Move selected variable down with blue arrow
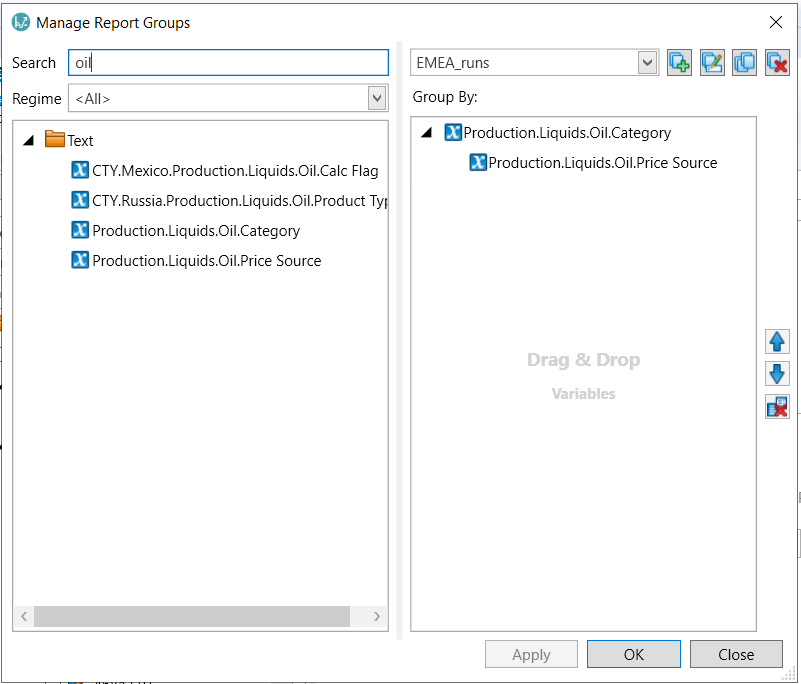 coord(777,374)
